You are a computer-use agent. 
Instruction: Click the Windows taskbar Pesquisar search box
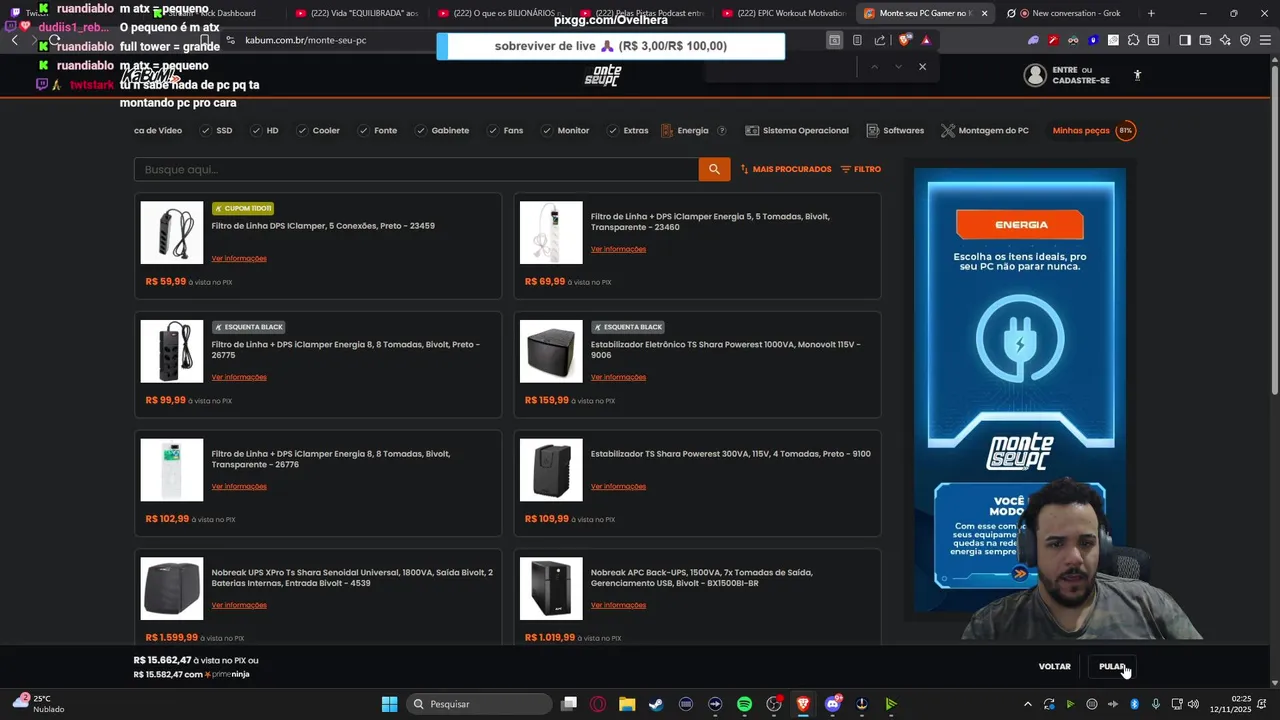pyautogui.click(x=480, y=704)
